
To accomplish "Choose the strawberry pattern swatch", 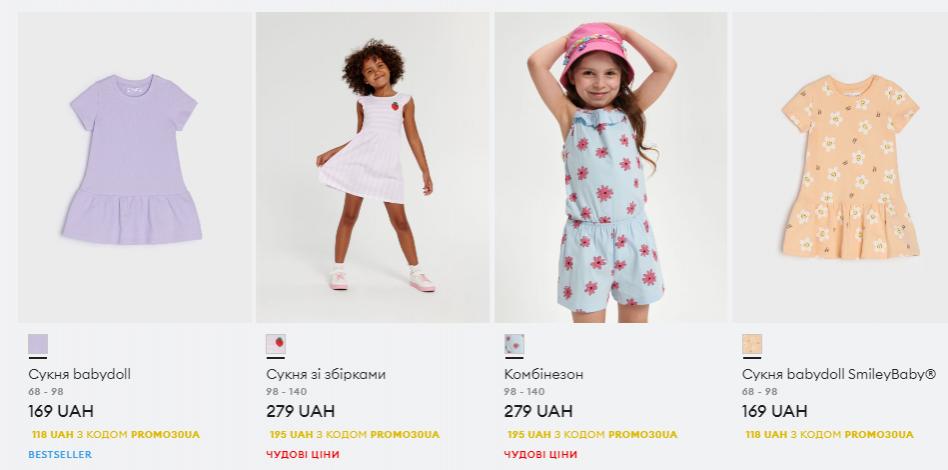I will point(276,344).
